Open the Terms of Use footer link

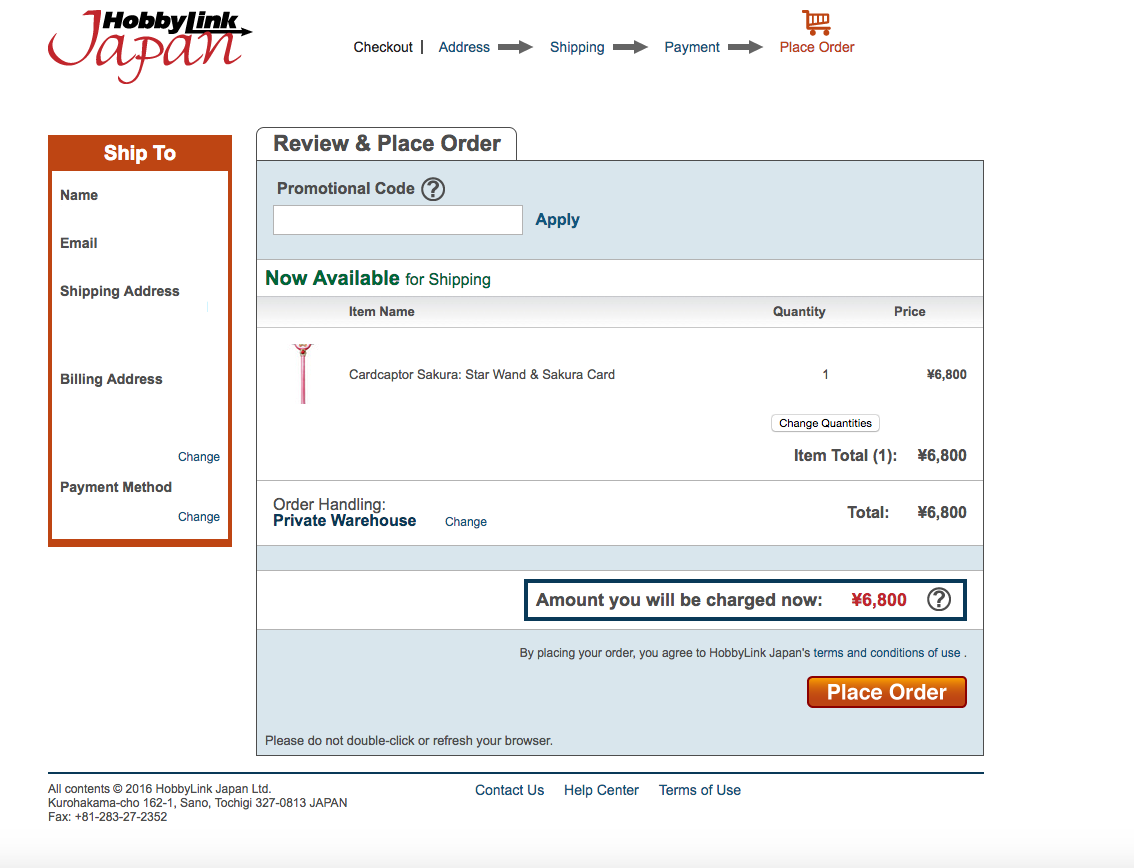700,791
